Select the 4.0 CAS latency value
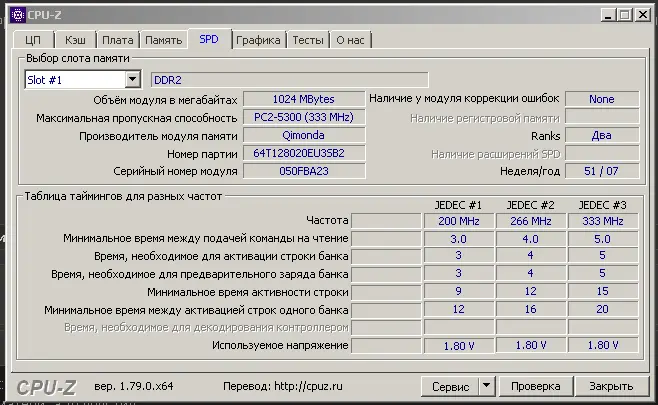Viewport: 658px width, 405px height. 530,239
